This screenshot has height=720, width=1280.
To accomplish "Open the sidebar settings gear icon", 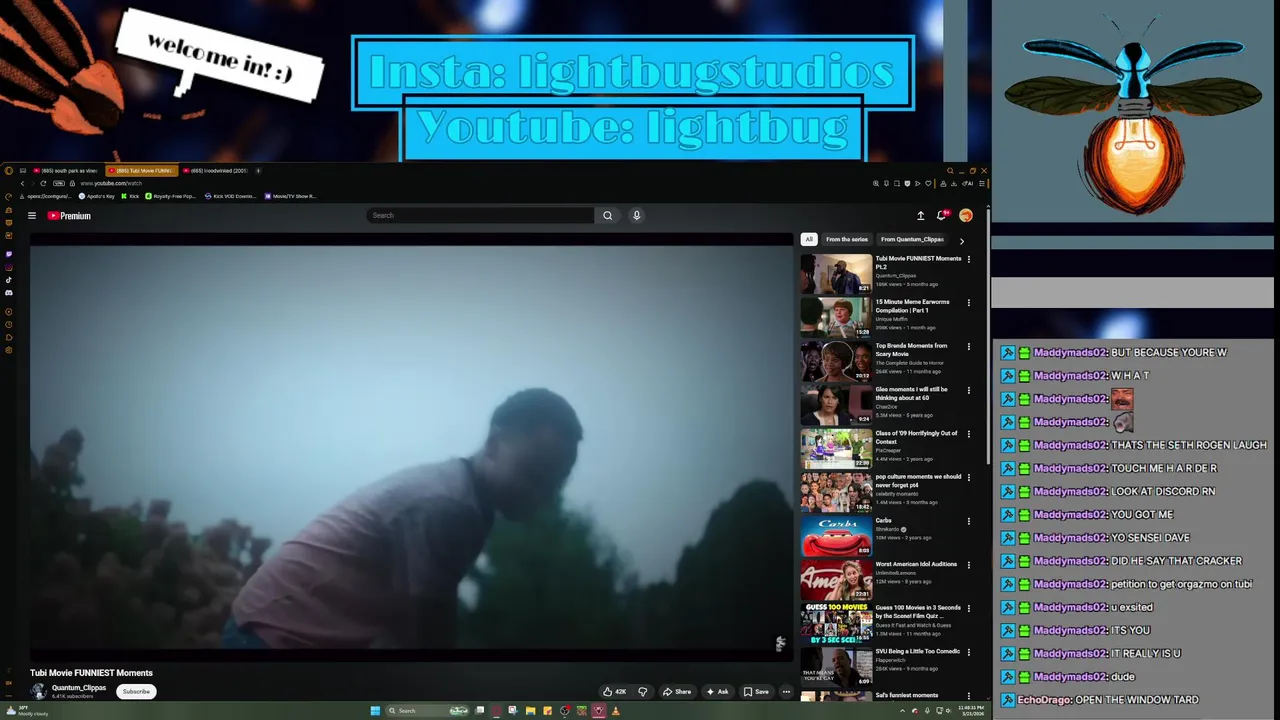I will click(9, 350).
